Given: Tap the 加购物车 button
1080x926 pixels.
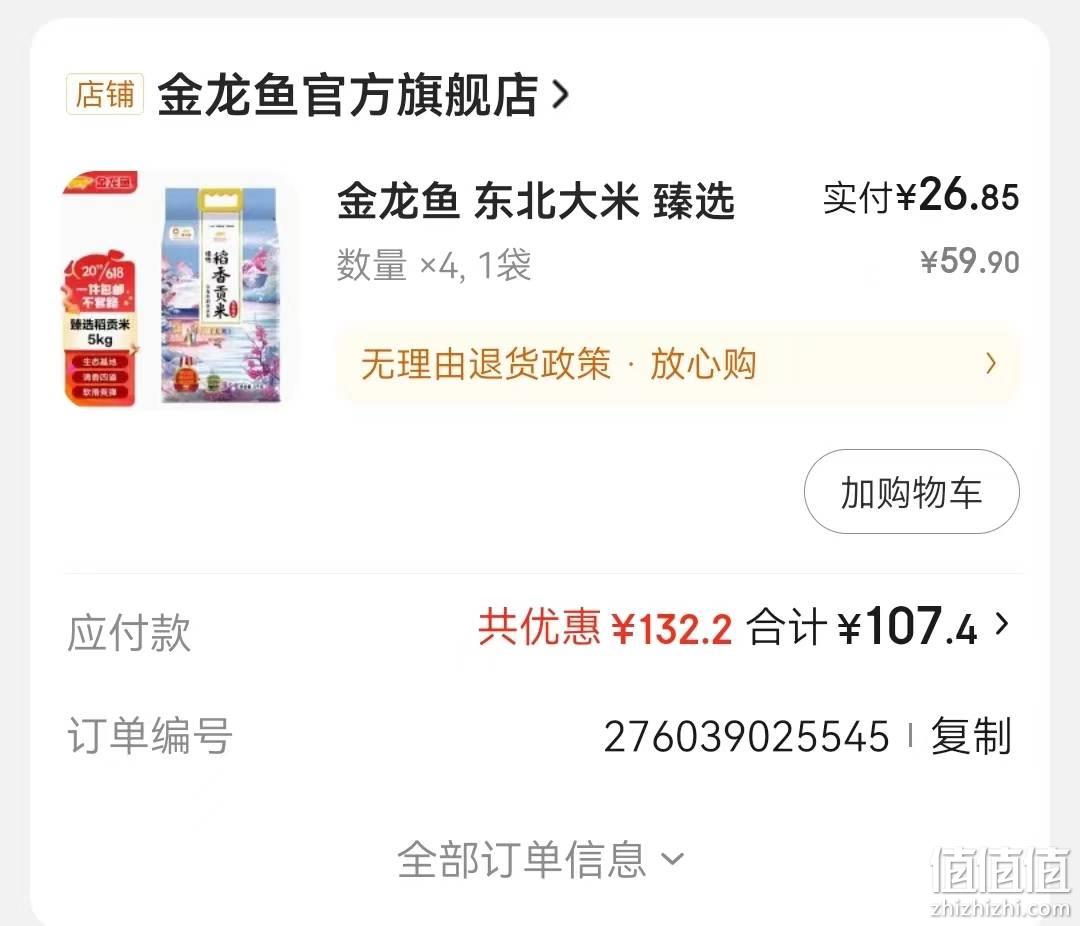Looking at the screenshot, I should click(911, 492).
